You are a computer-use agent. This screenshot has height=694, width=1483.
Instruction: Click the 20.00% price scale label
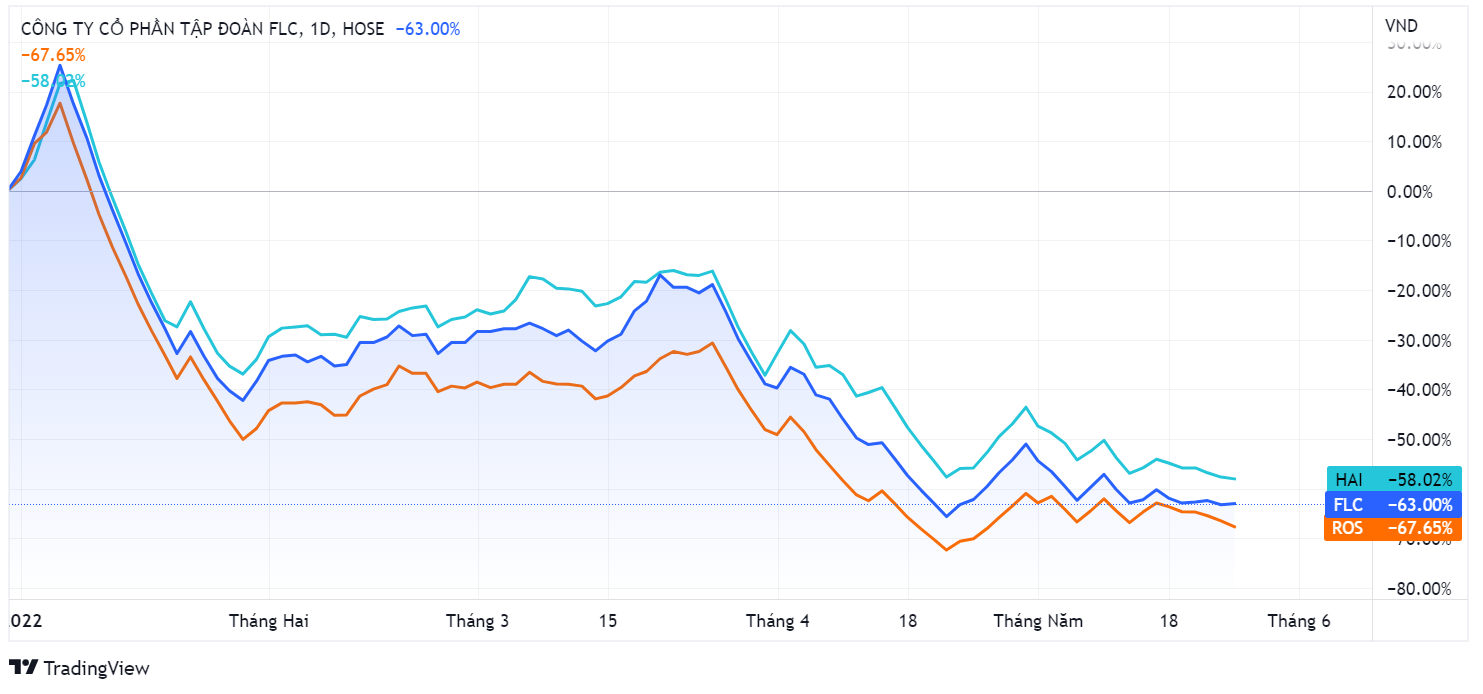click(x=1414, y=92)
